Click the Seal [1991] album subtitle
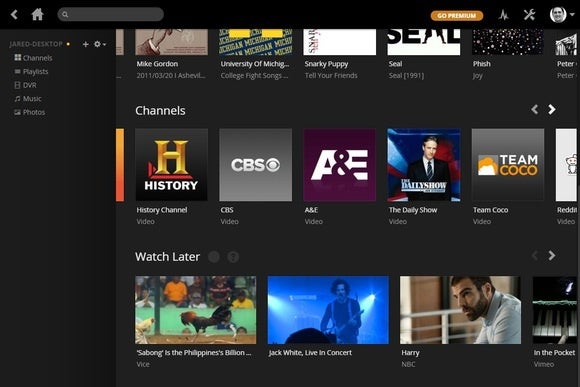580x387 pixels. pos(406,75)
